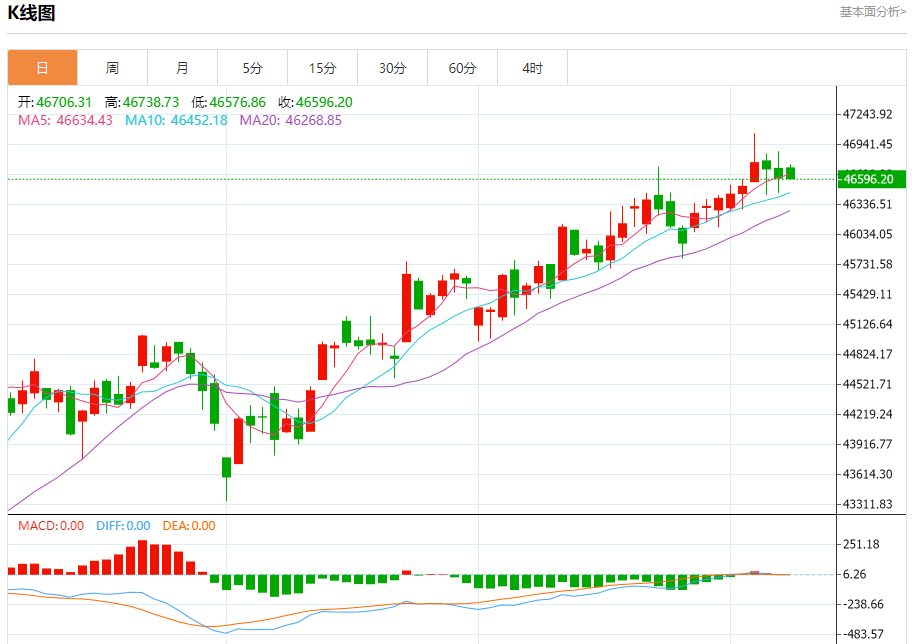912x644 pixels.
Task: Click the MA20 indicator label
Action: tap(289, 120)
